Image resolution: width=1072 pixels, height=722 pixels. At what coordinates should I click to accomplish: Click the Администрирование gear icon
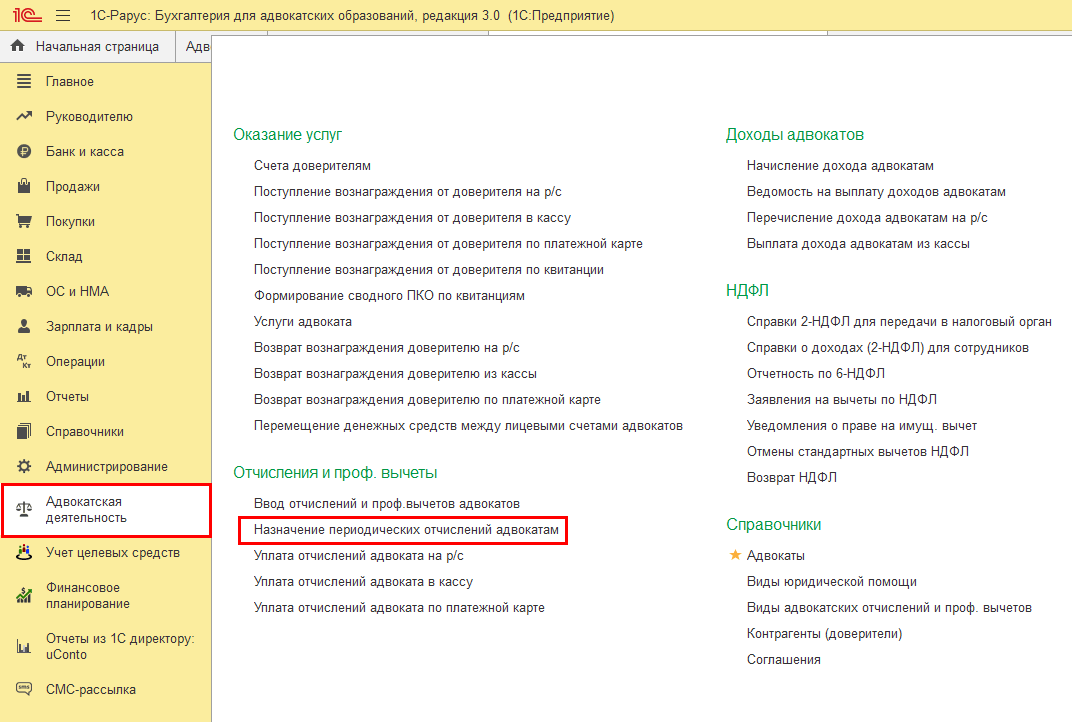click(25, 467)
